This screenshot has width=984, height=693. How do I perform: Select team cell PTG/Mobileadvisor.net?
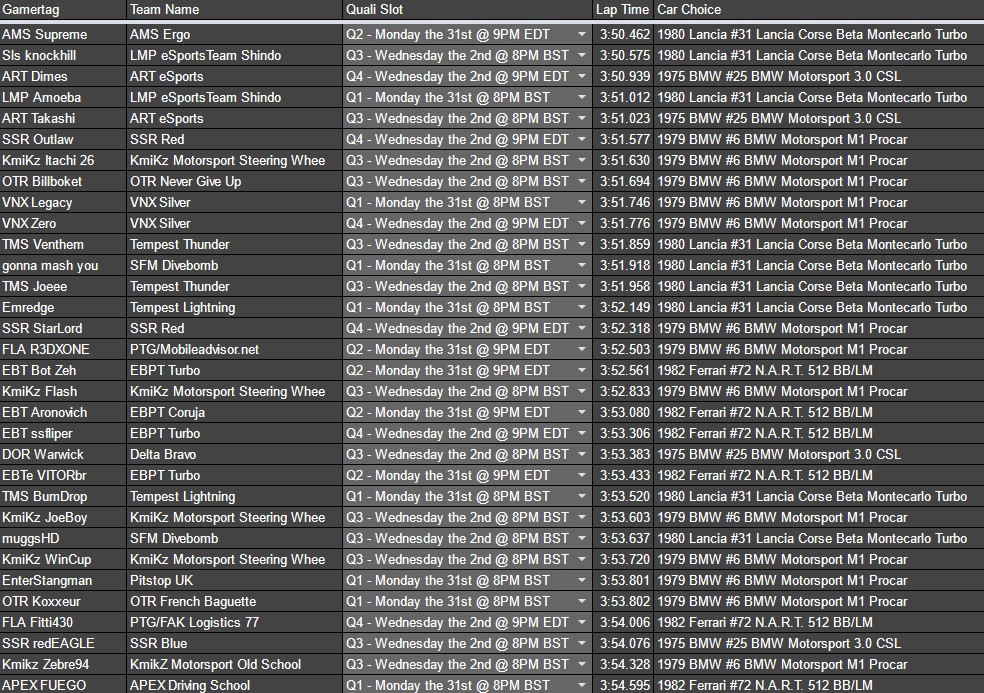[x=234, y=350]
